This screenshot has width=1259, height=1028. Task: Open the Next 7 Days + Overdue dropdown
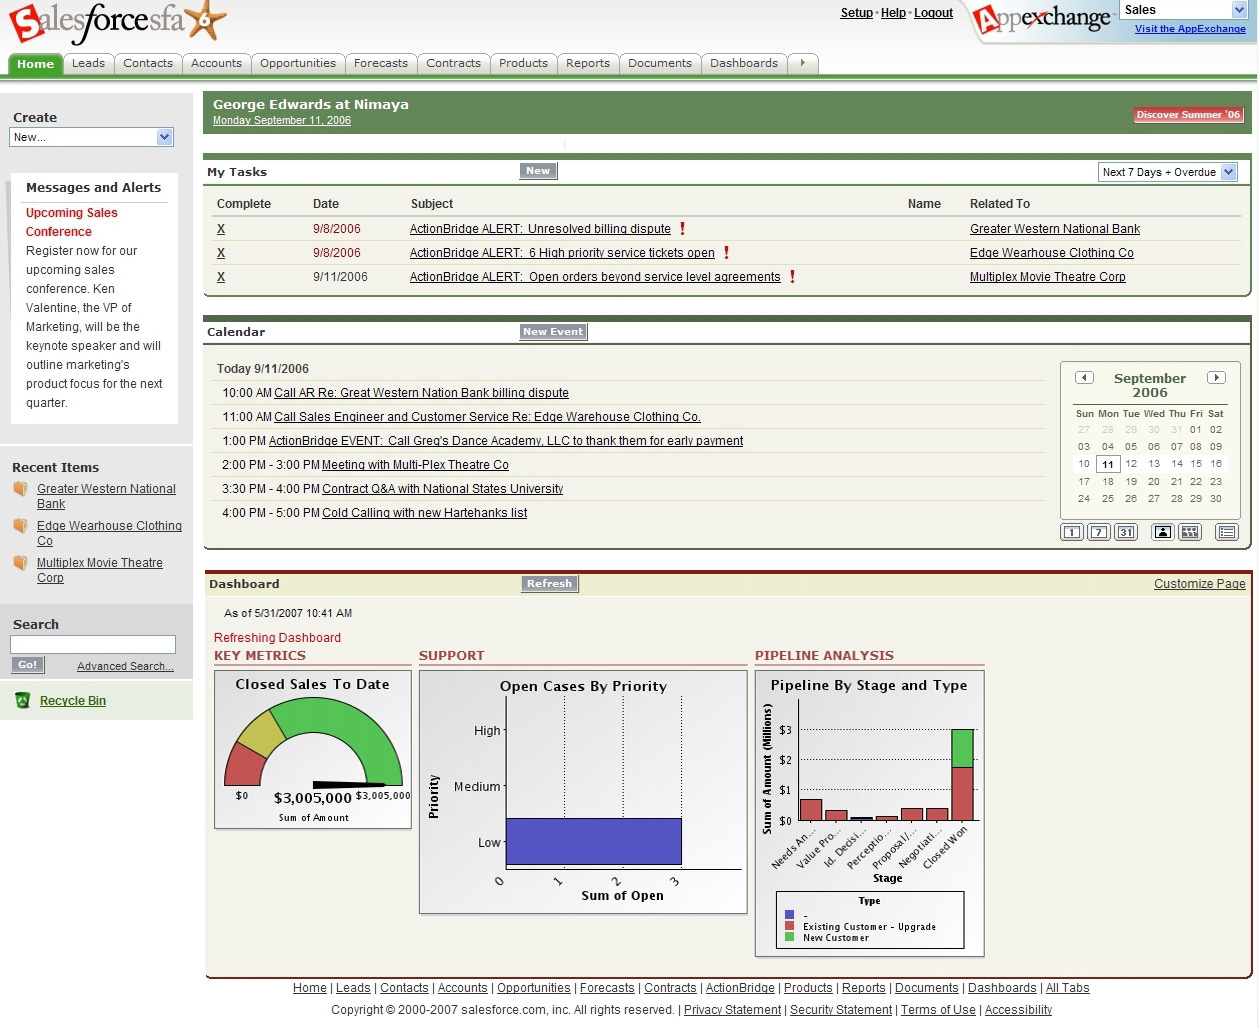(1168, 172)
